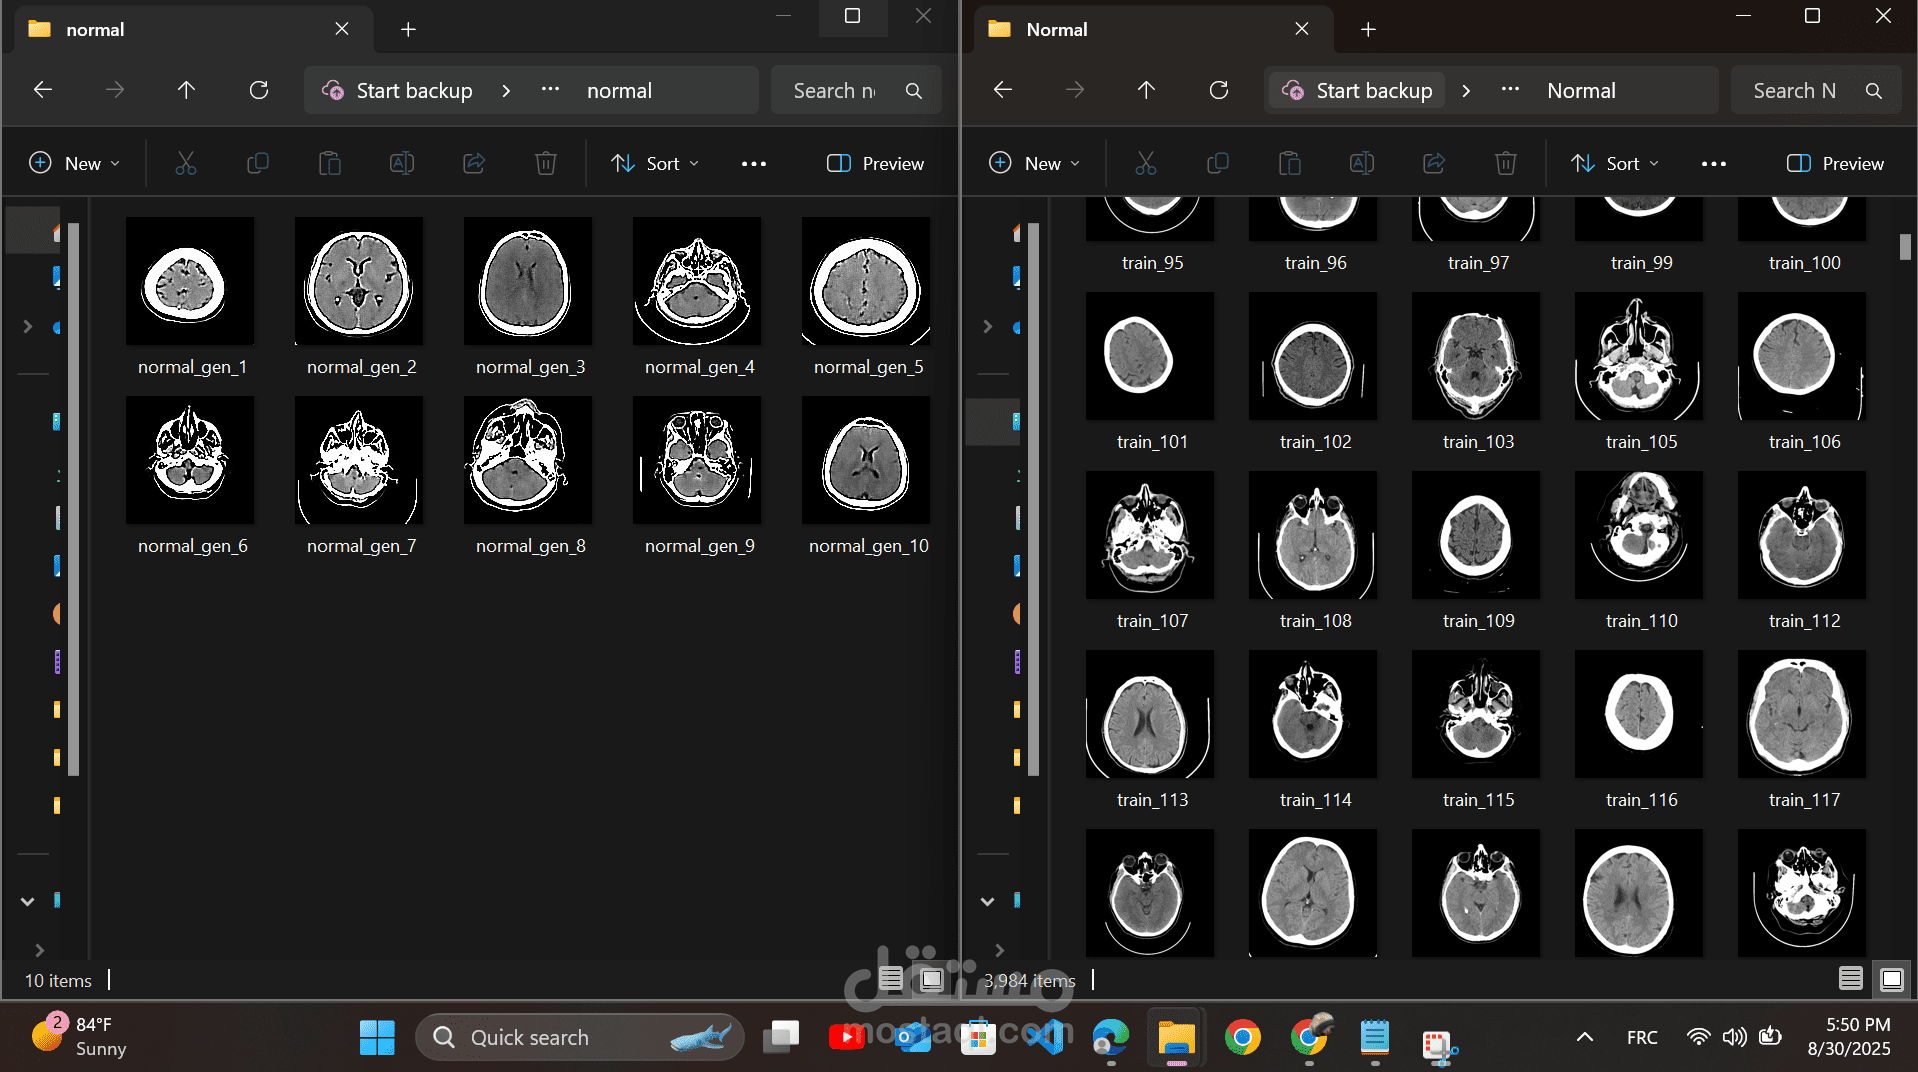Click the Share icon in right window toolbar
The image size is (1918, 1072).
point(1434,163)
